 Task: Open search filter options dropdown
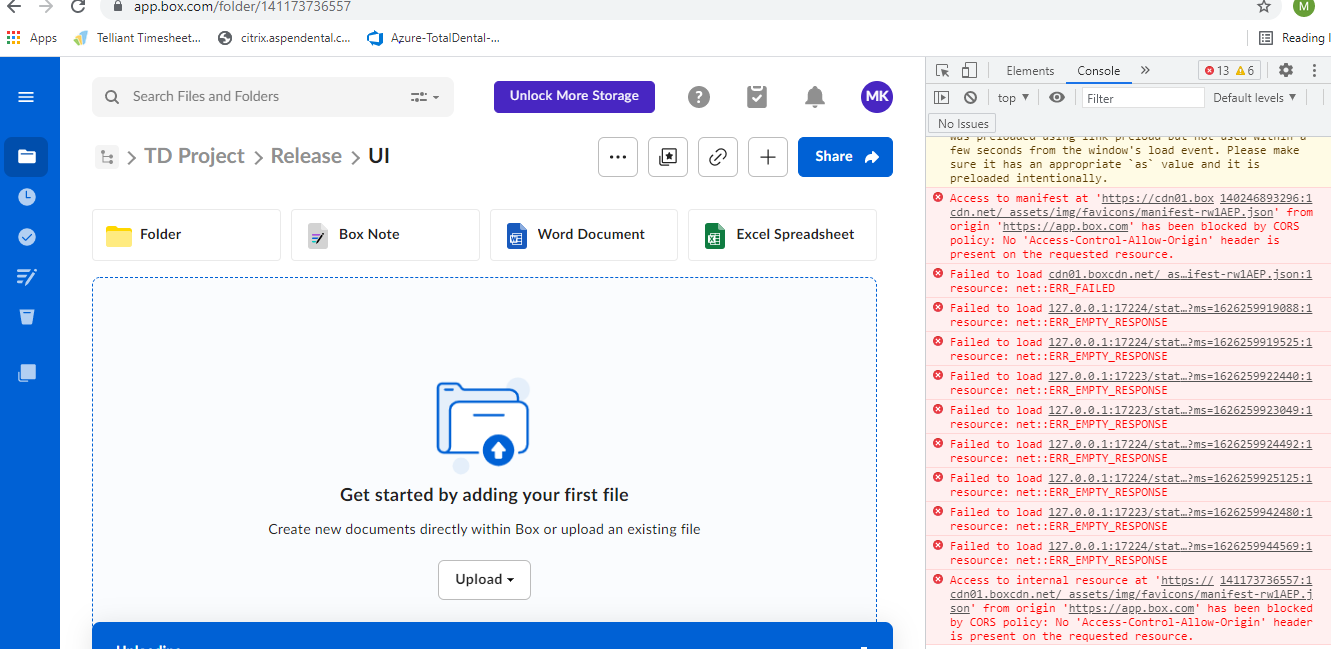point(425,97)
